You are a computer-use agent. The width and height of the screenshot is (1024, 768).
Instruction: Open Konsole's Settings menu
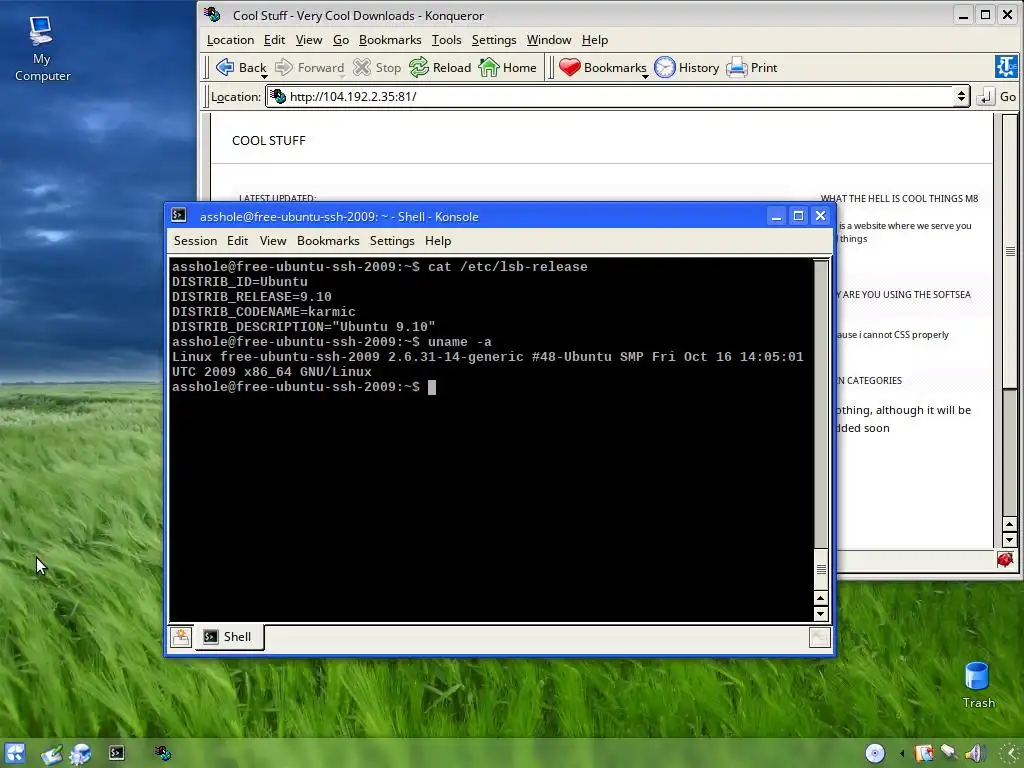[392, 241]
